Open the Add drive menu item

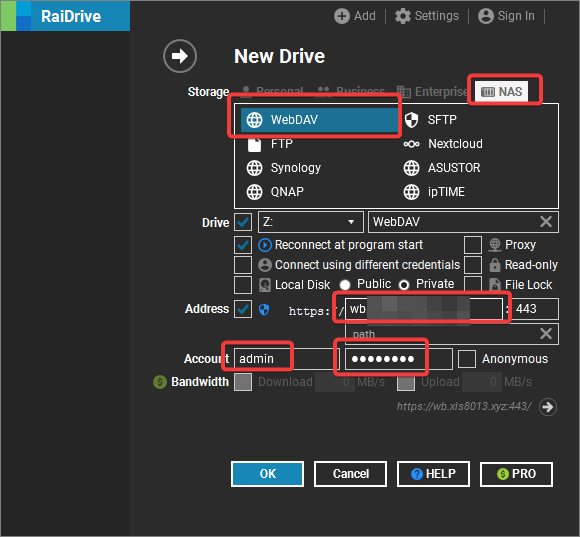point(355,16)
